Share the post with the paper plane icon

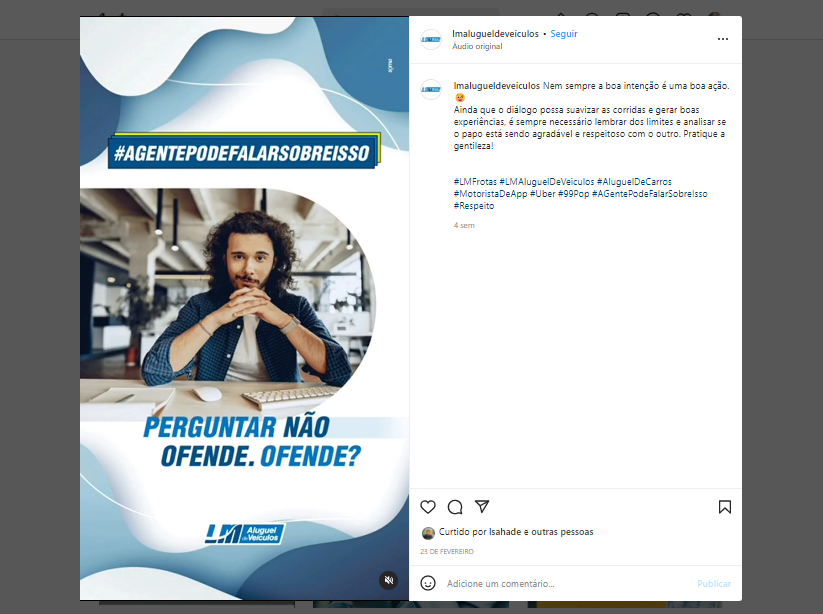(x=482, y=506)
